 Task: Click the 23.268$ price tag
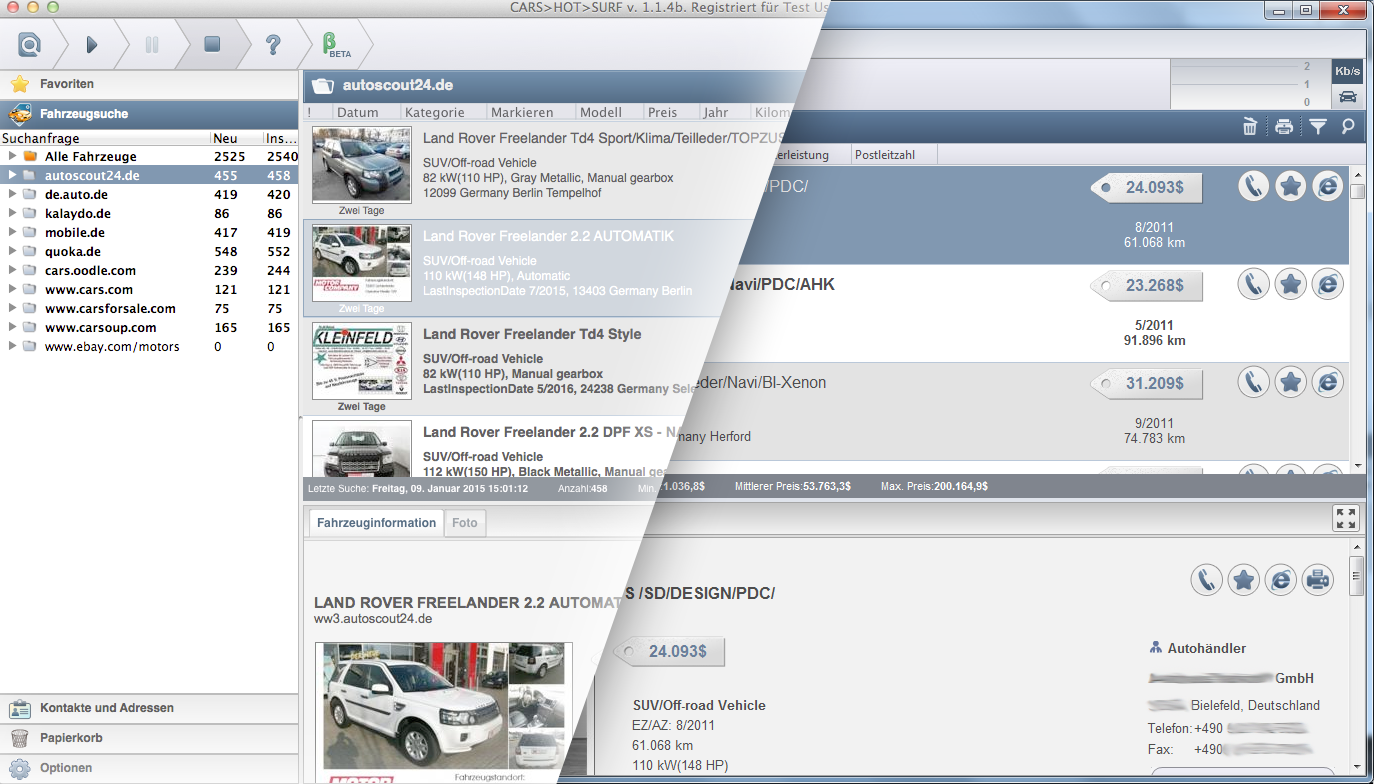click(1146, 286)
